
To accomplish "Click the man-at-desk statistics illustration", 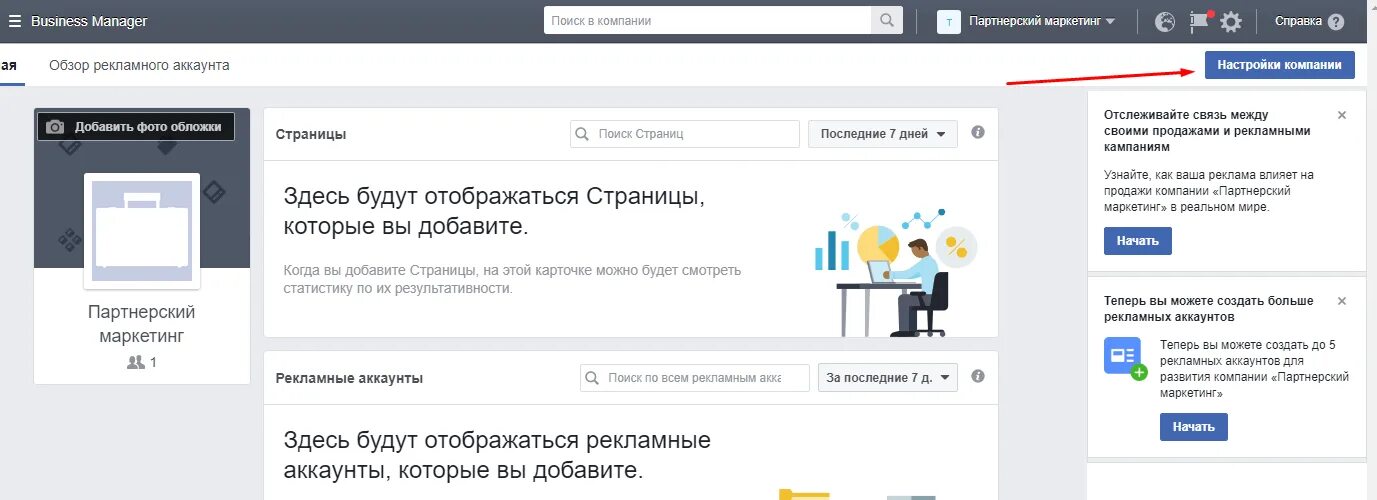I will (x=895, y=271).
